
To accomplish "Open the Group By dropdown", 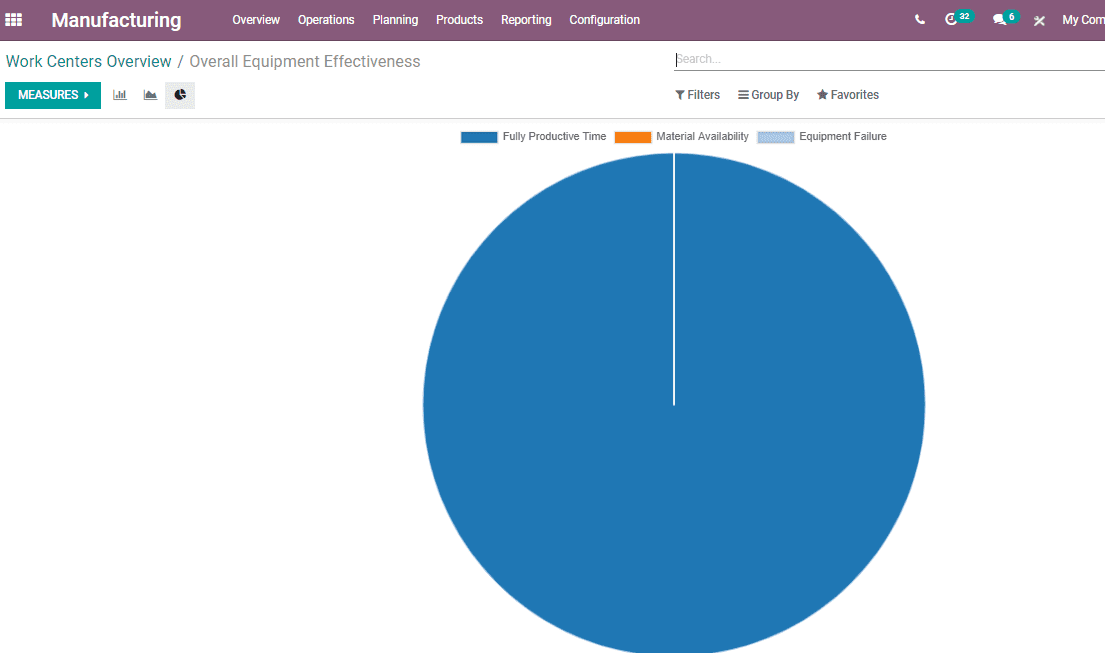I will pyautogui.click(x=768, y=94).
